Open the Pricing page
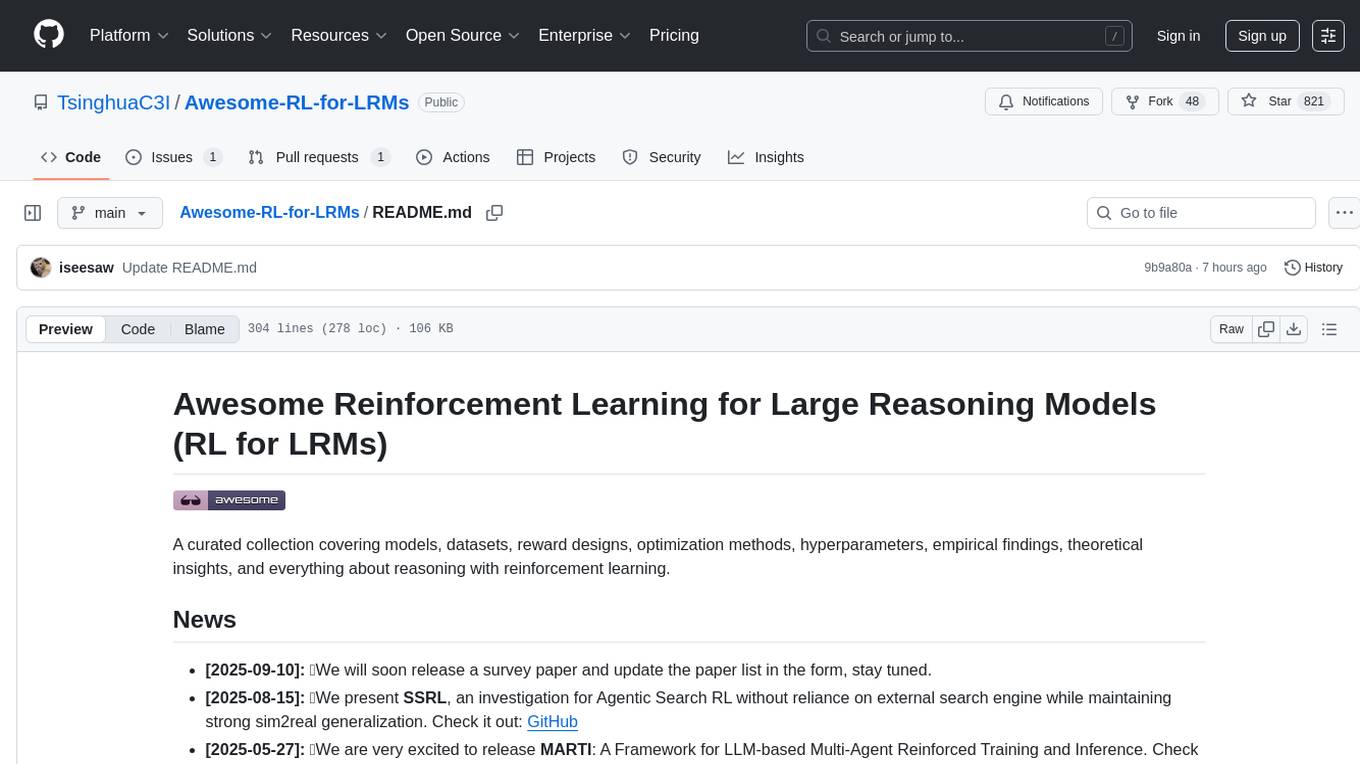This screenshot has width=1360, height=764. coord(674,35)
